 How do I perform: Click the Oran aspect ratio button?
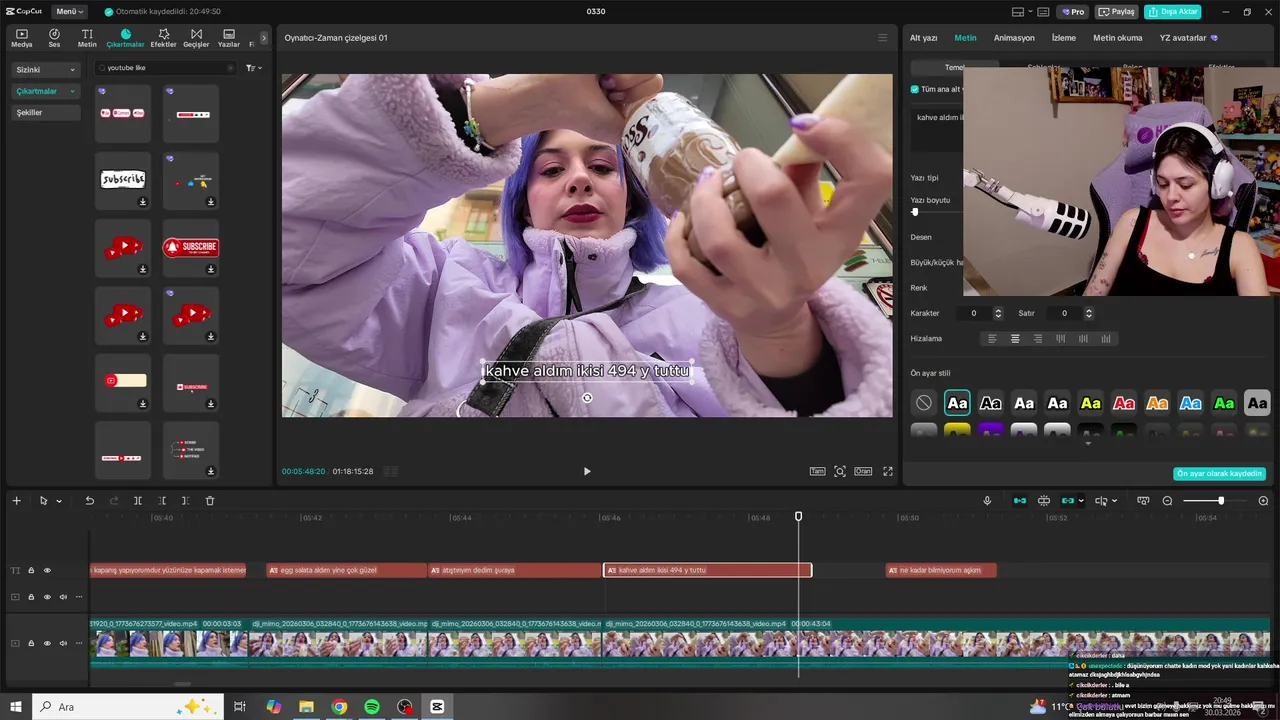point(862,471)
